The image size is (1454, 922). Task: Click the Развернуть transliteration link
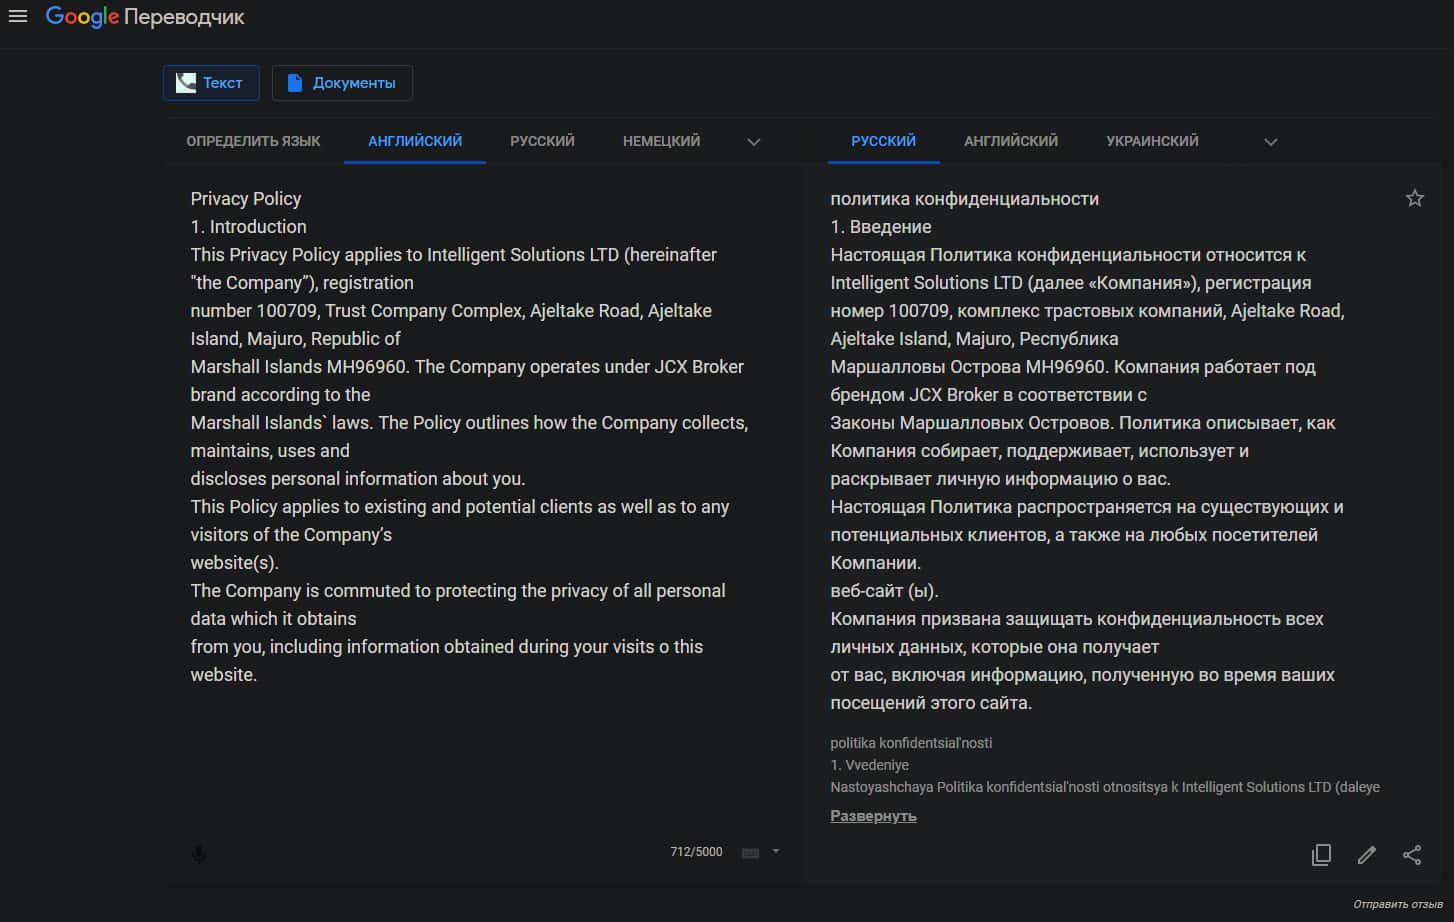point(873,816)
